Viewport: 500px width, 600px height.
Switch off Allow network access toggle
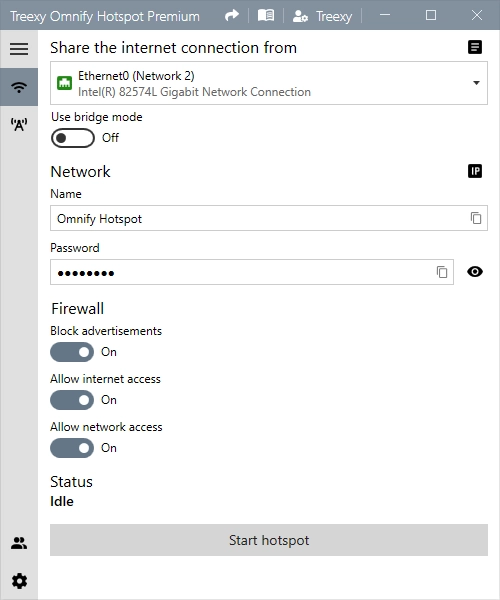72,448
